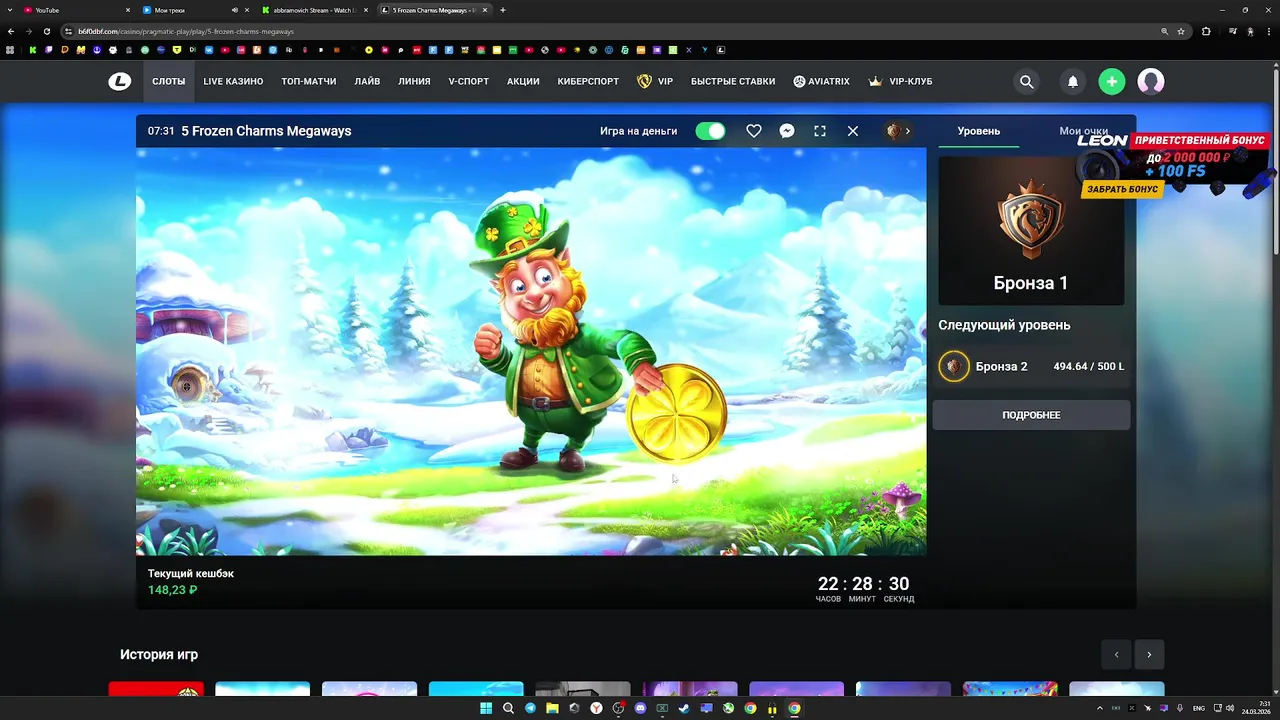Reload the page with the refresh icon

(x=46, y=31)
